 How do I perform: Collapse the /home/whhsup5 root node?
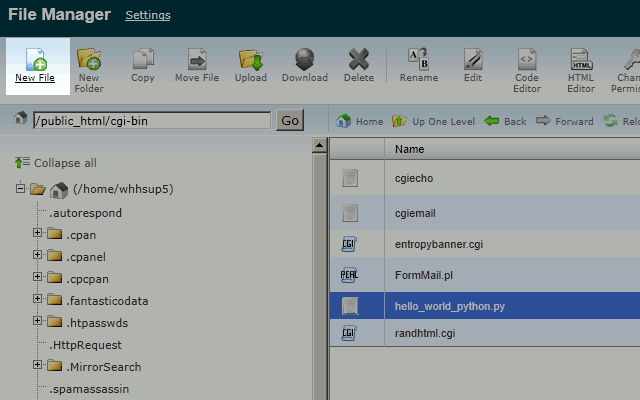[x=21, y=189]
